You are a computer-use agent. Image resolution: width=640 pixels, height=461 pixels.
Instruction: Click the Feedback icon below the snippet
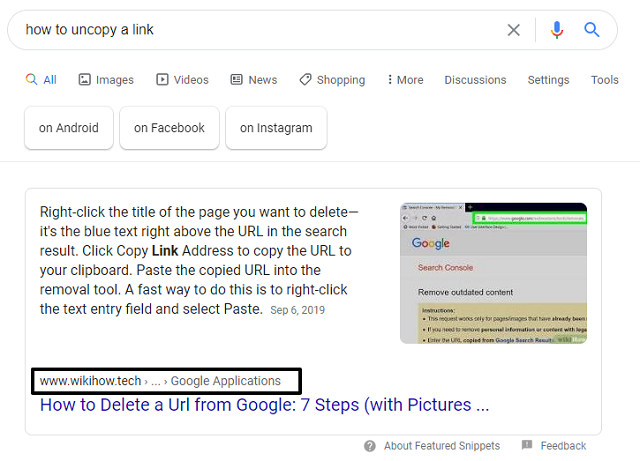pos(527,446)
